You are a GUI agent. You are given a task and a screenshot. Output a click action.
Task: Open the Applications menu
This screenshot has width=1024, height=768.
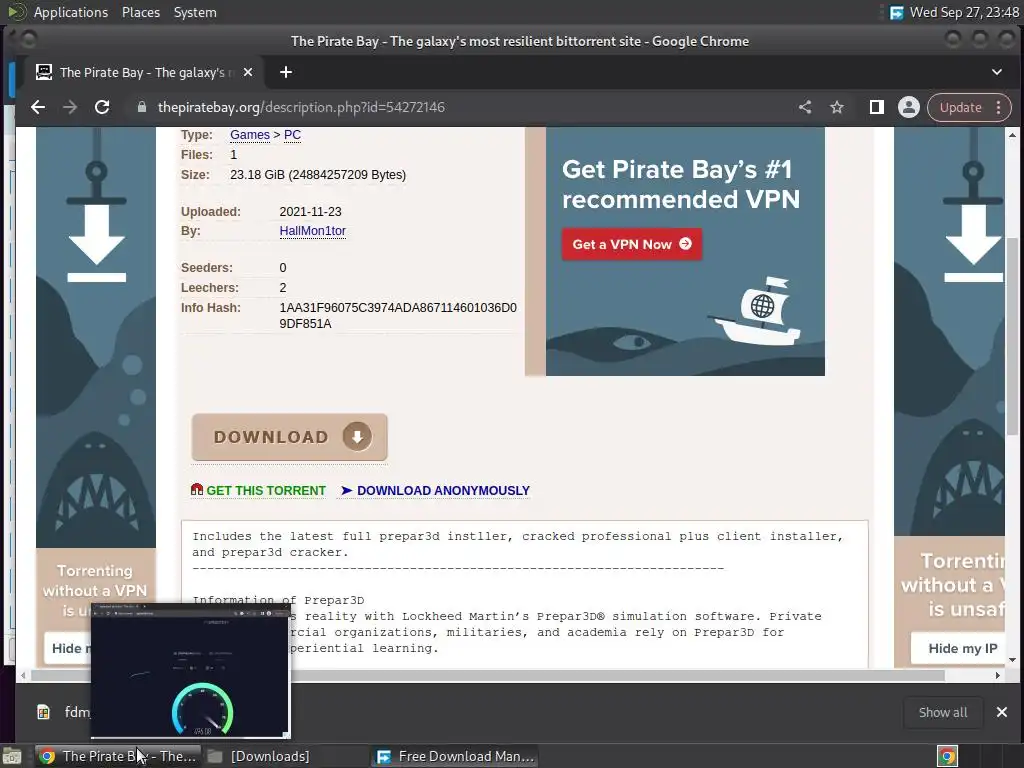coord(71,12)
